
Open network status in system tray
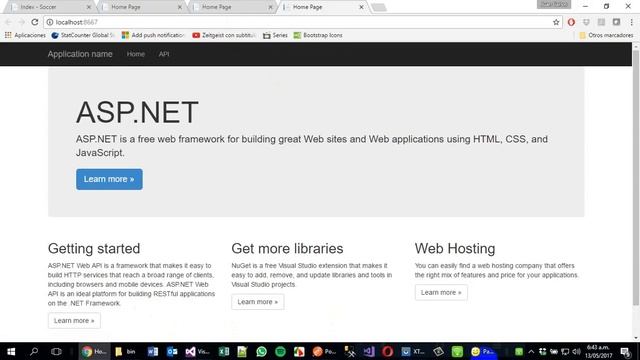[x=565, y=351]
